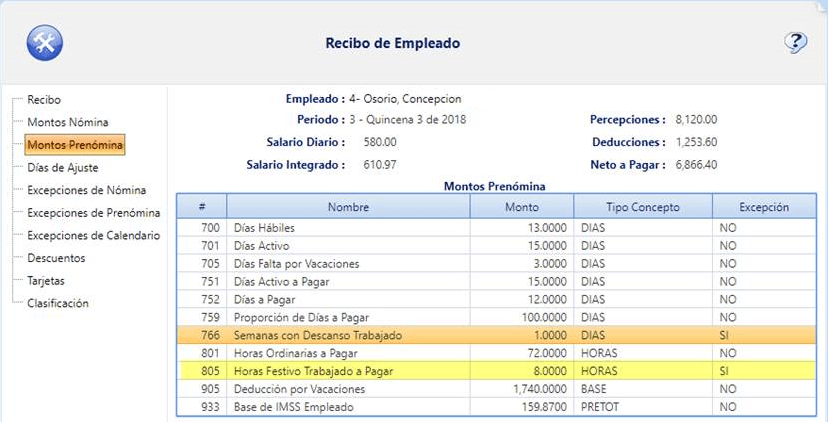Viewport: 828px width, 422px height.
Task: Open Montos Nómina tree item
Action: coord(68,123)
